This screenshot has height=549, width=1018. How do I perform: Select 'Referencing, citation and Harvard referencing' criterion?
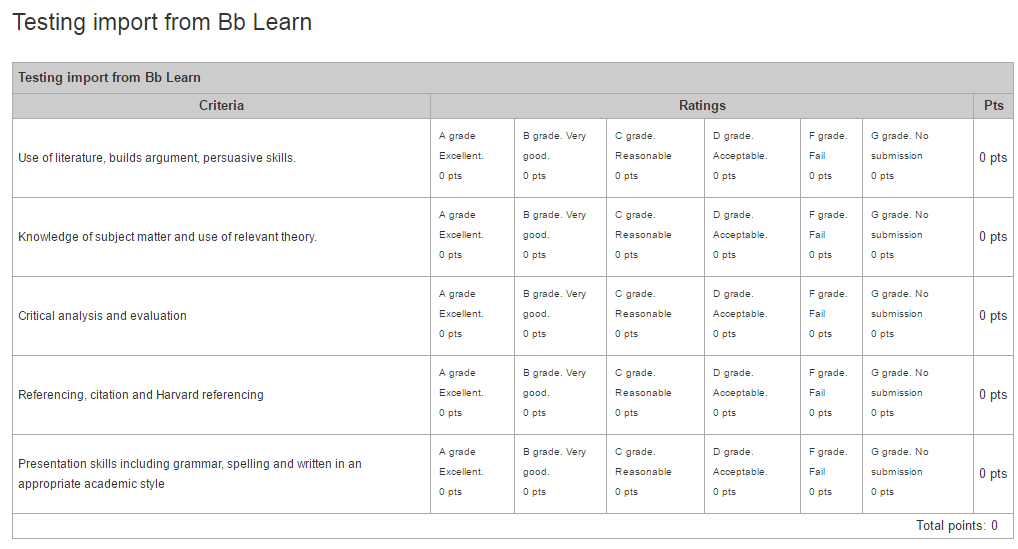(141, 395)
